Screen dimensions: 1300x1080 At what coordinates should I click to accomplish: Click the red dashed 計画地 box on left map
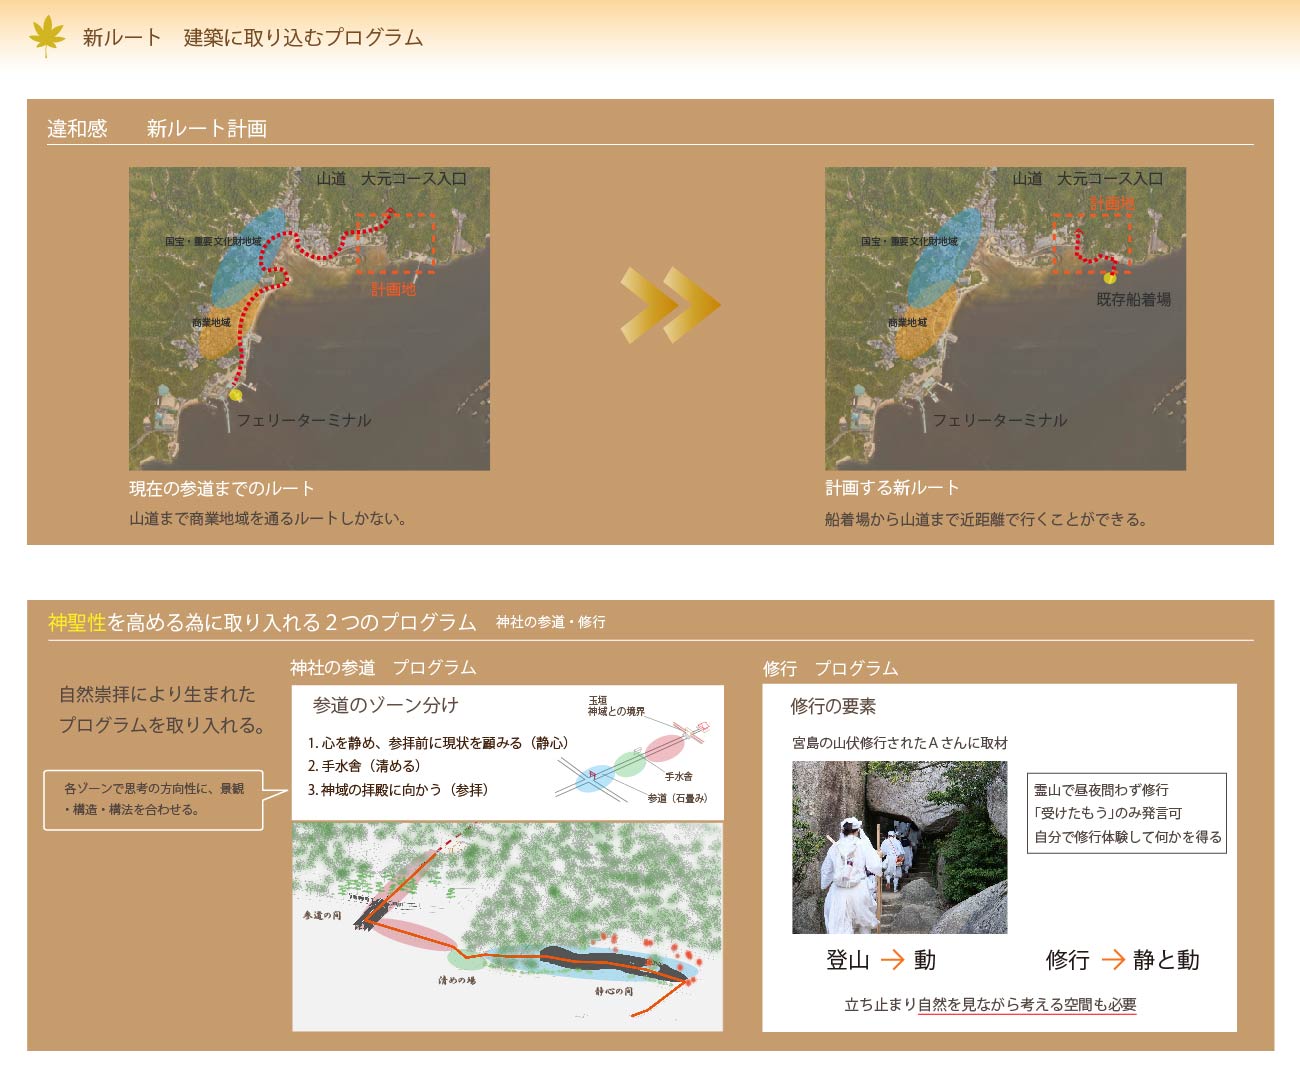[x=395, y=243]
